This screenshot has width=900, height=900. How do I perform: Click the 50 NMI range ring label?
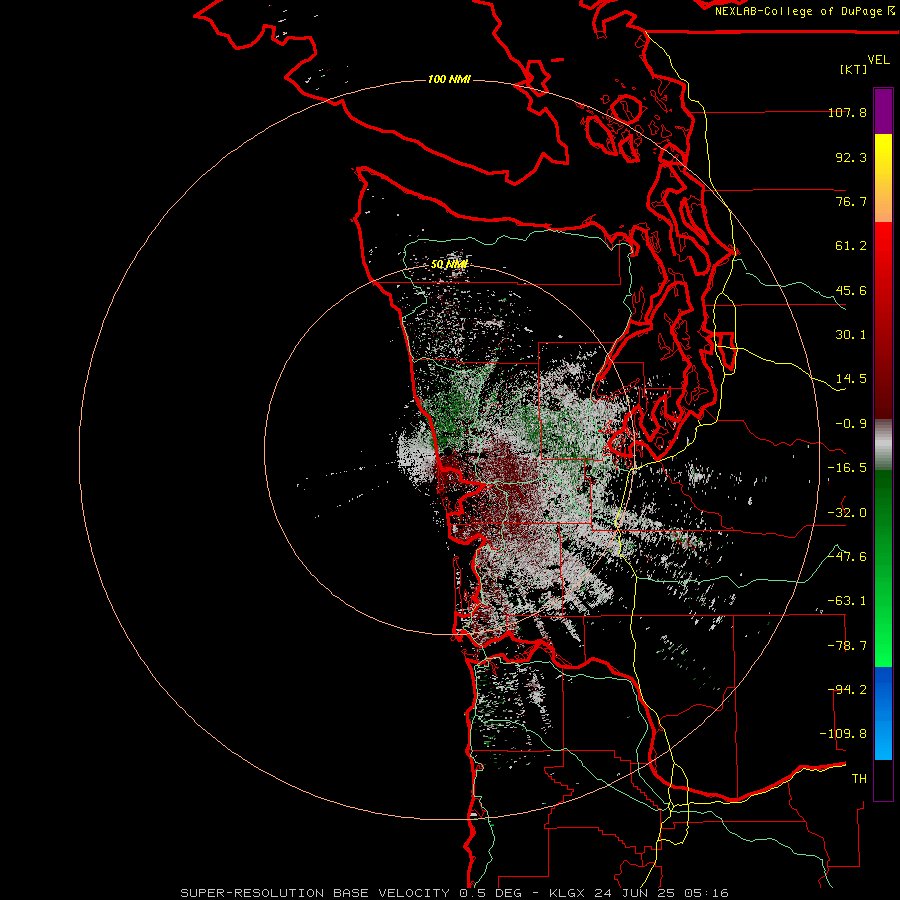[x=449, y=264]
